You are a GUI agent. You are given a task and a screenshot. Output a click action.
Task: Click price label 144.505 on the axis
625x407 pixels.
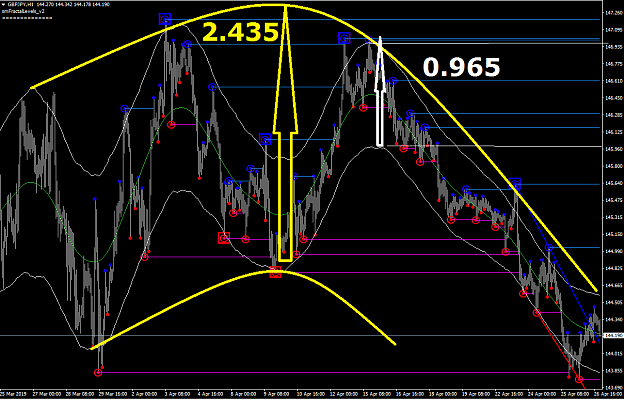point(614,302)
